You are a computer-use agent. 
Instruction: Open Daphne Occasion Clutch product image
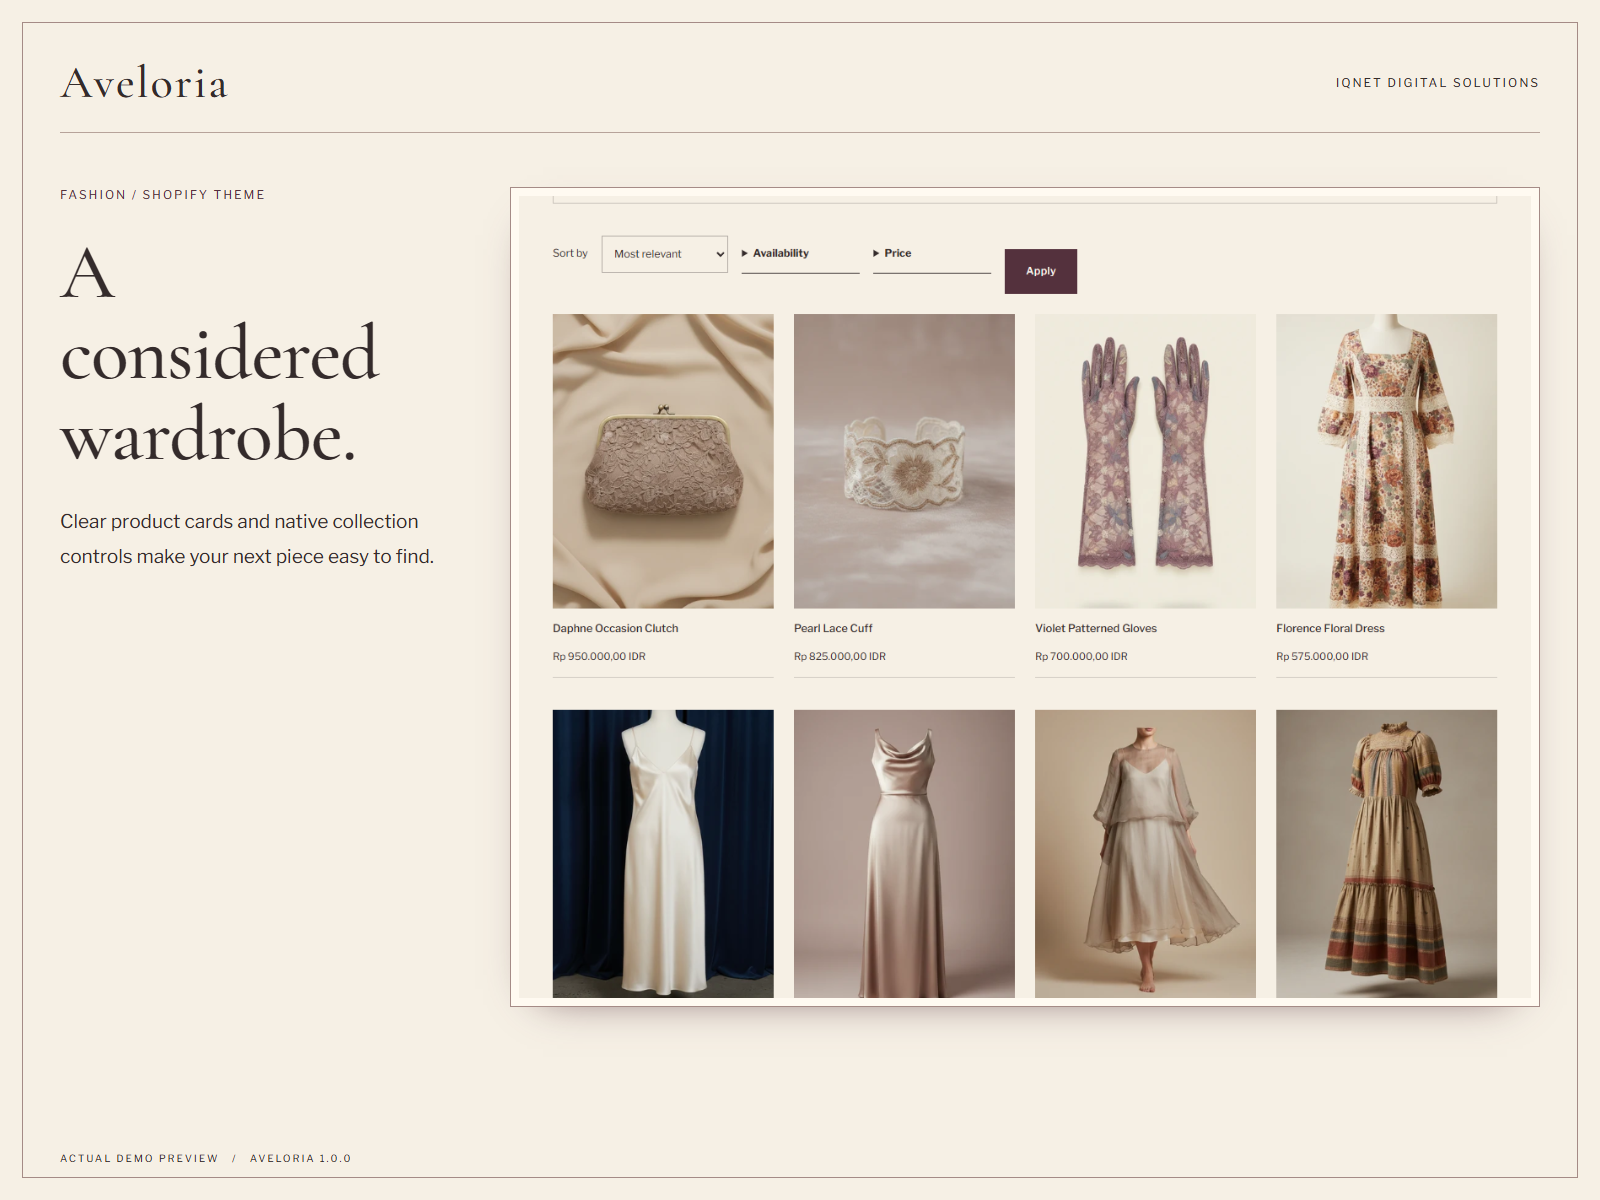(x=663, y=461)
